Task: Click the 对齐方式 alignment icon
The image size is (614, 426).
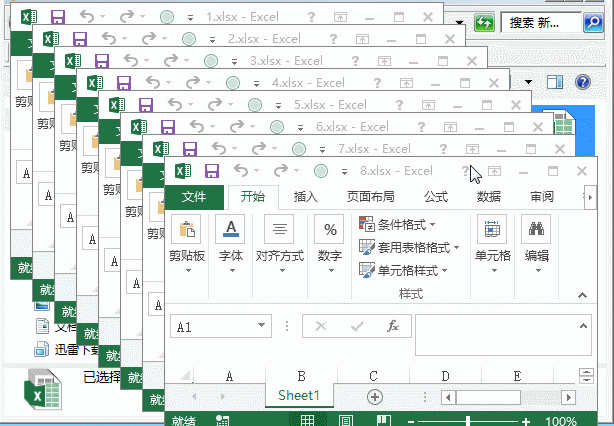Action: [280, 229]
